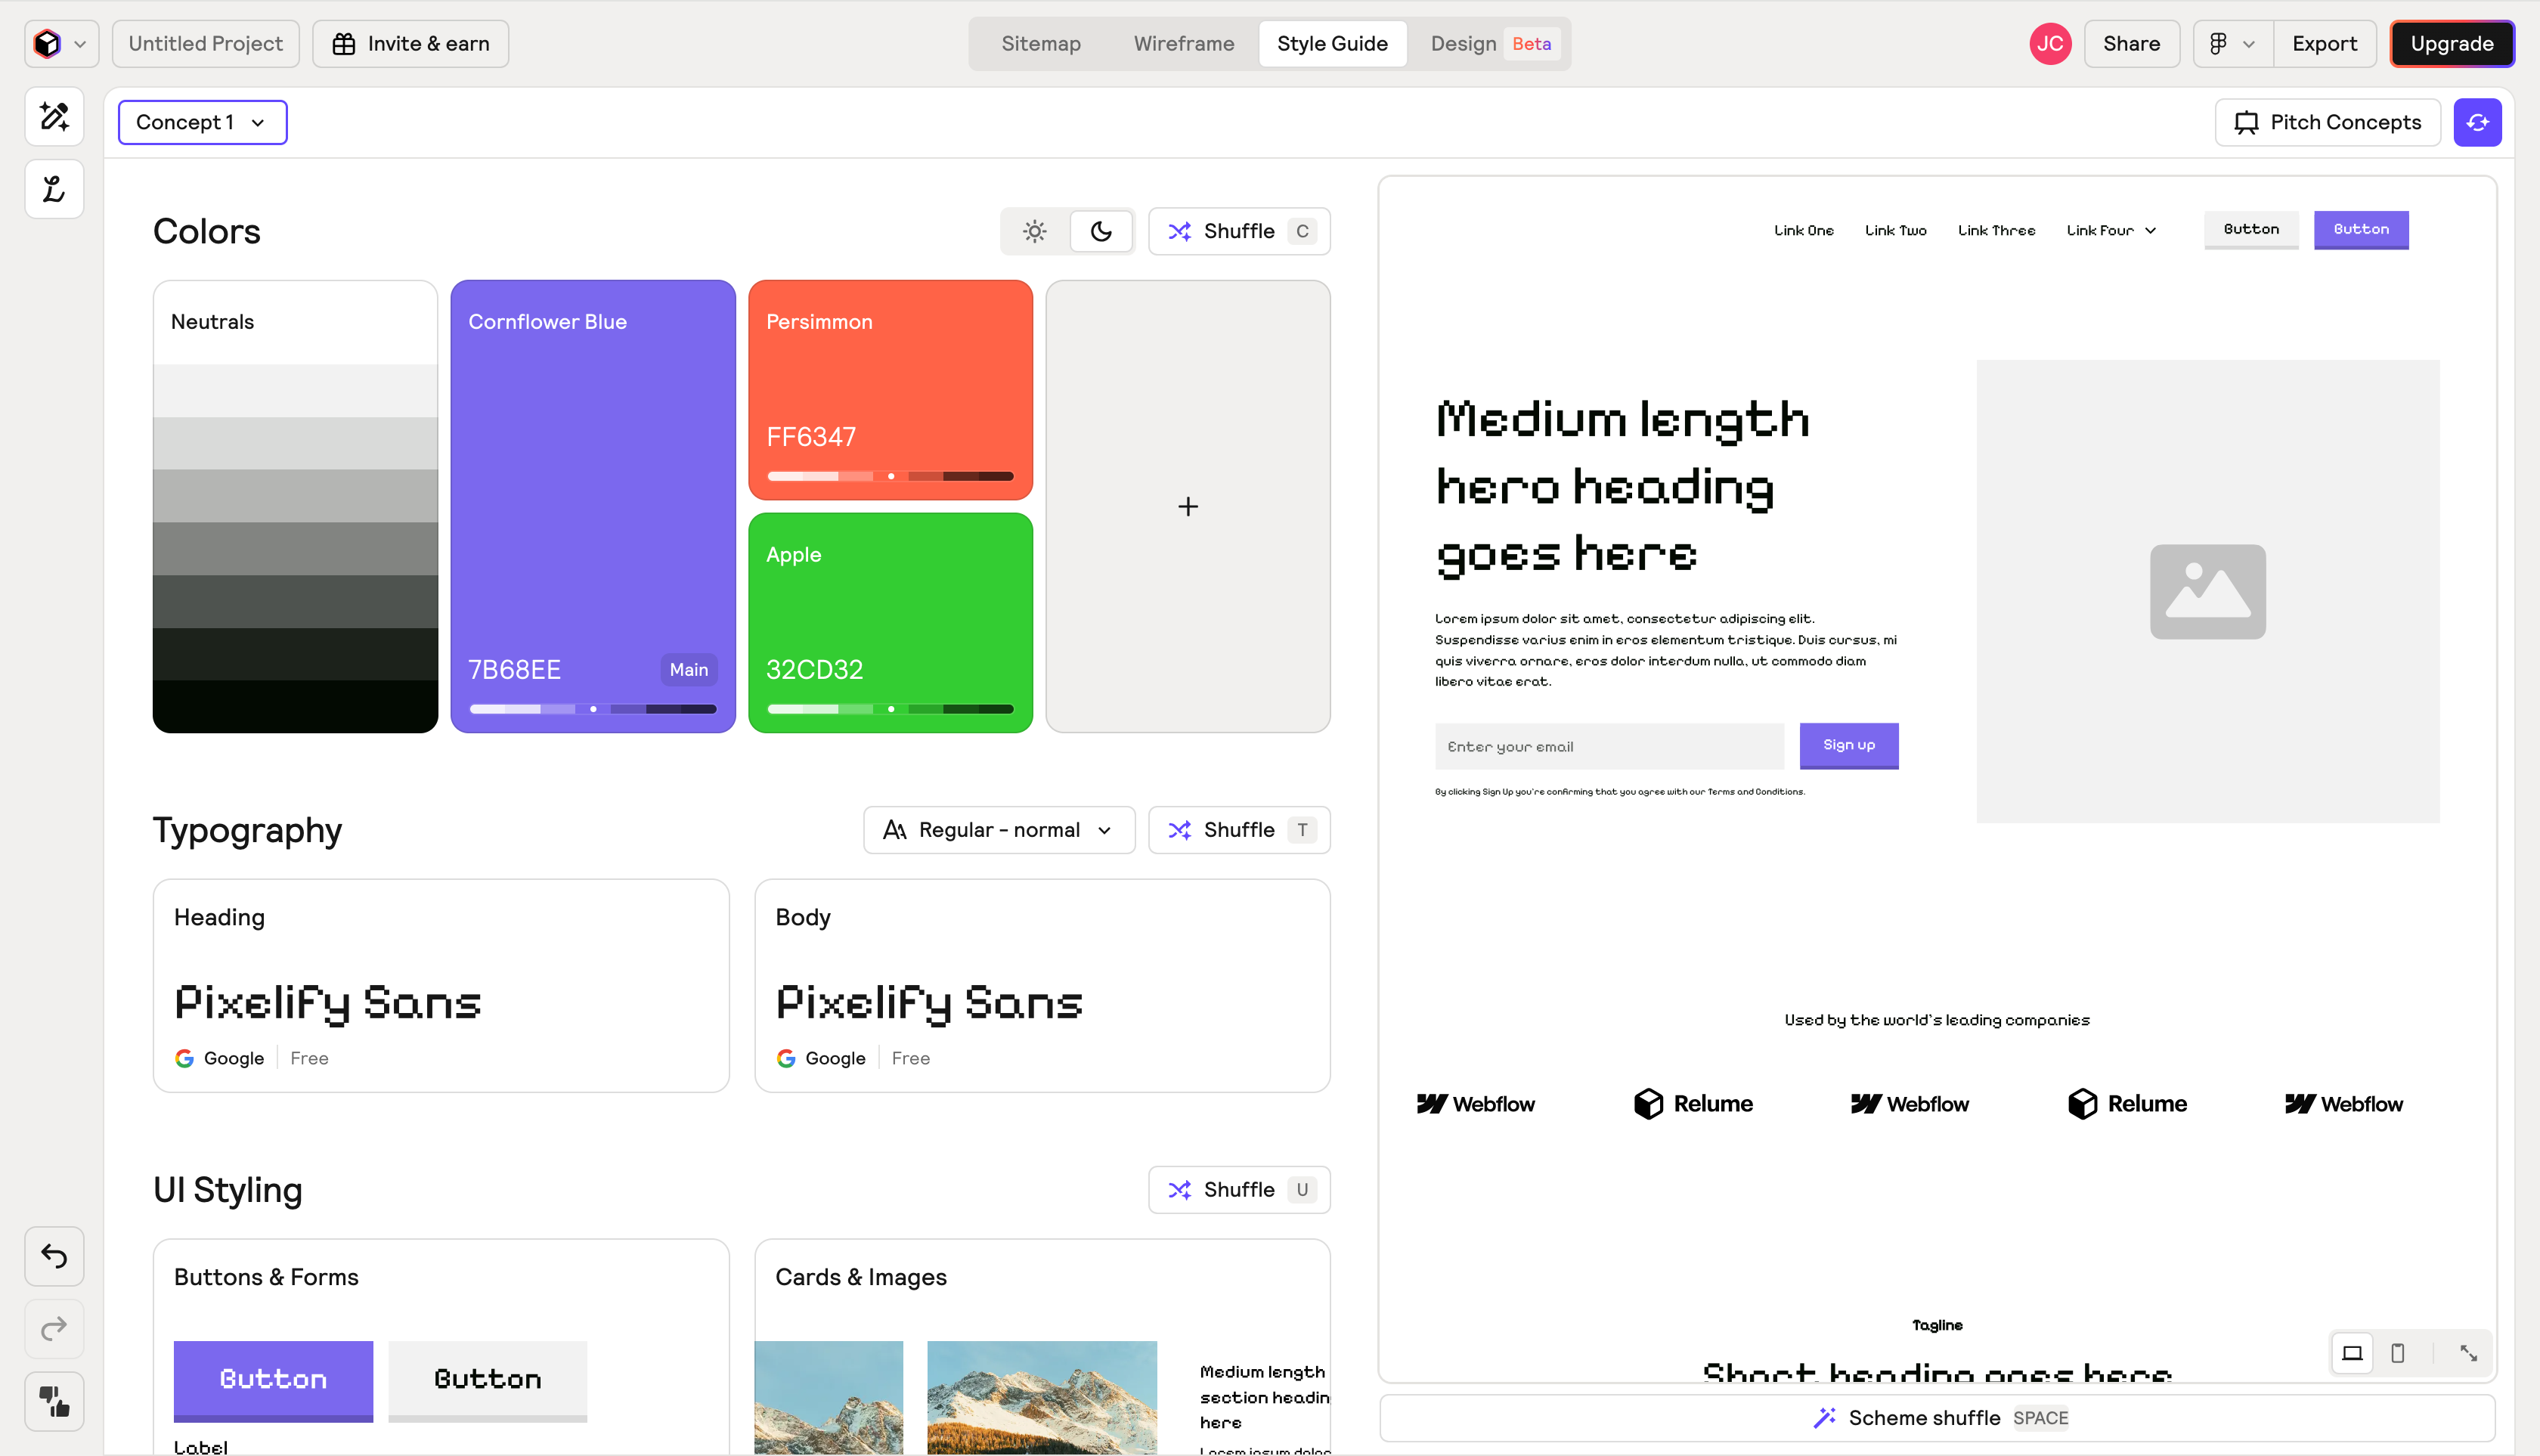The width and height of the screenshot is (2540, 1456).
Task: Select the Neutrals color card
Action: point(295,507)
